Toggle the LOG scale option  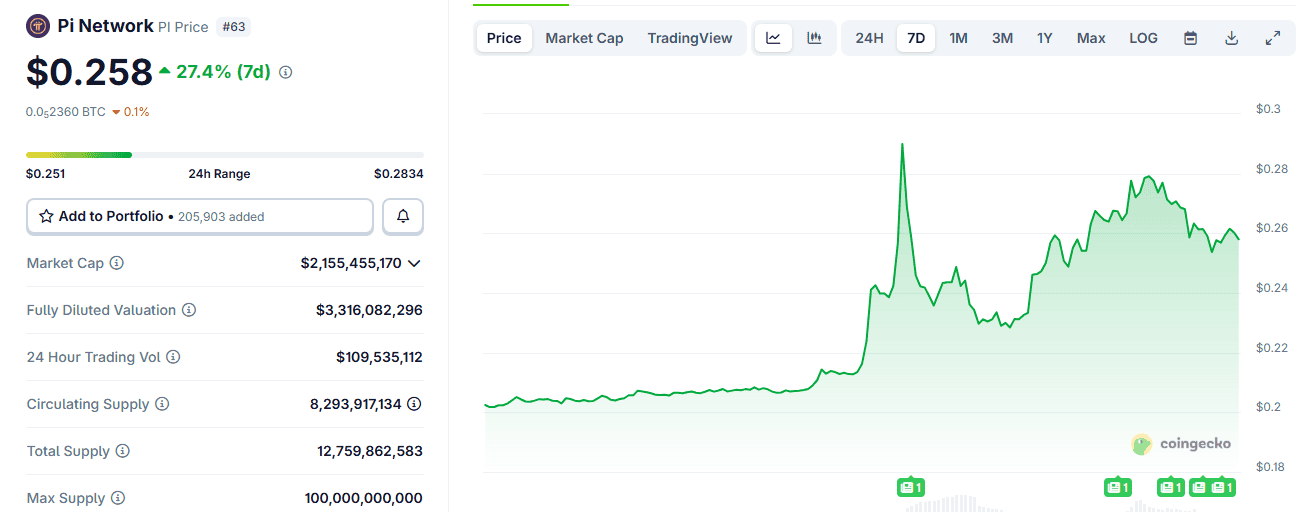coord(1143,38)
